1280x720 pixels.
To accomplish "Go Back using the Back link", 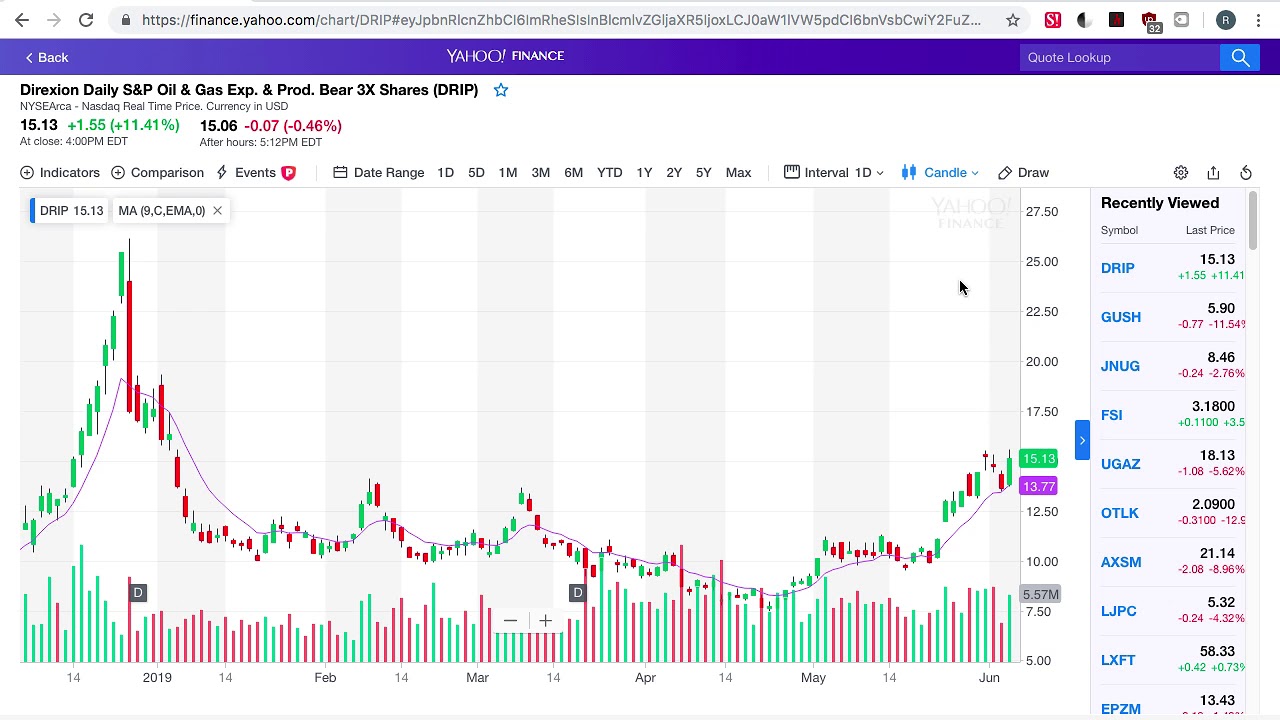I will click(47, 57).
